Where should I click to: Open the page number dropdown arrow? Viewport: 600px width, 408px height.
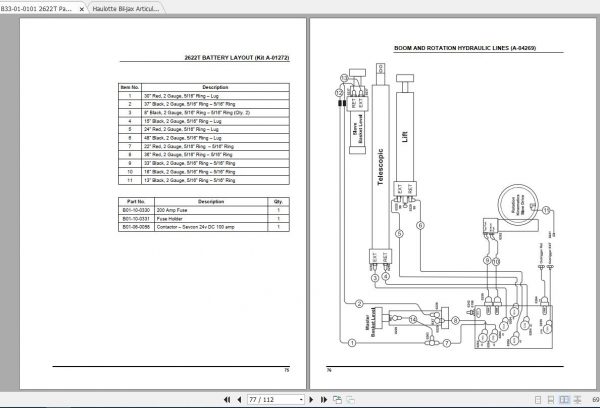click(x=301, y=400)
